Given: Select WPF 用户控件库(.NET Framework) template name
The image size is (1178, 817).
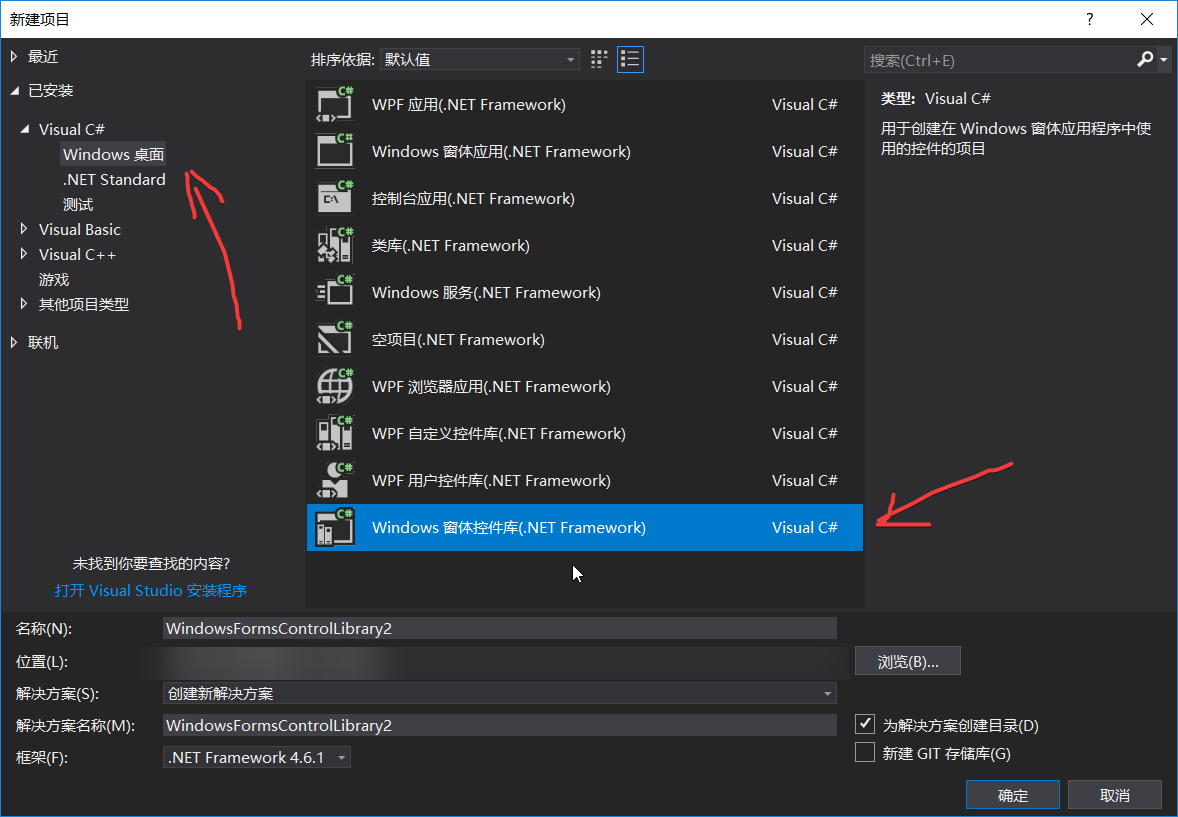Looking at the screenshot, I should pos(491,480).
